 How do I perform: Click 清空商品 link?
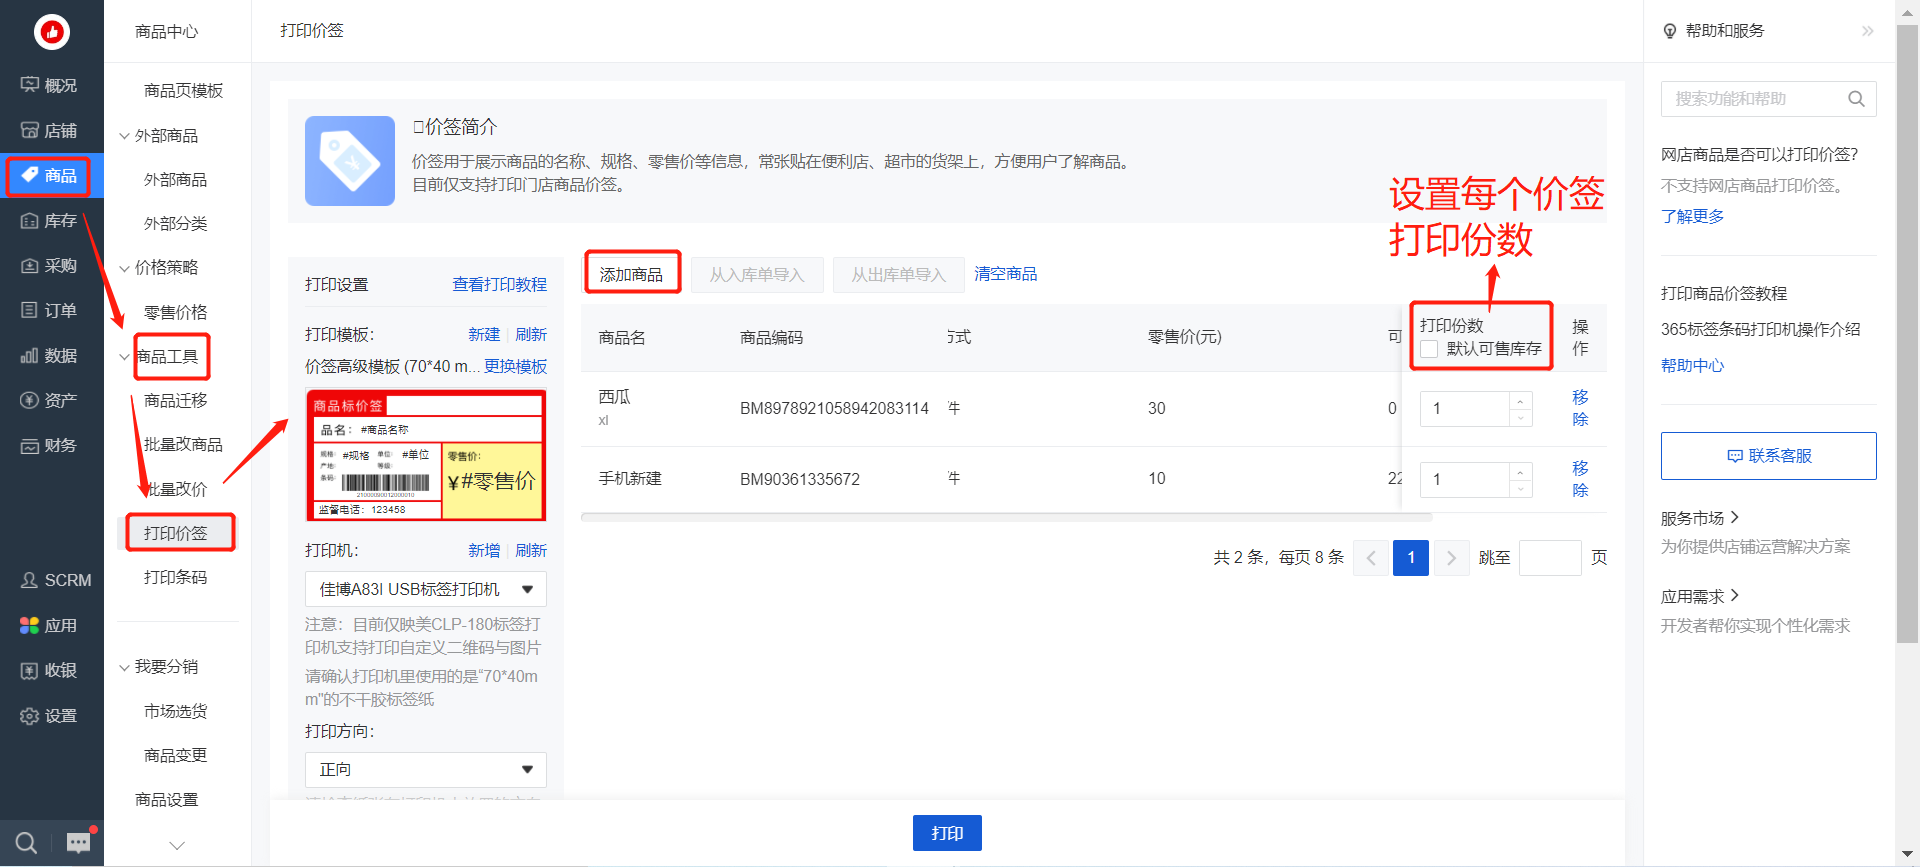pyautogui.click(x=1006, y=274)
